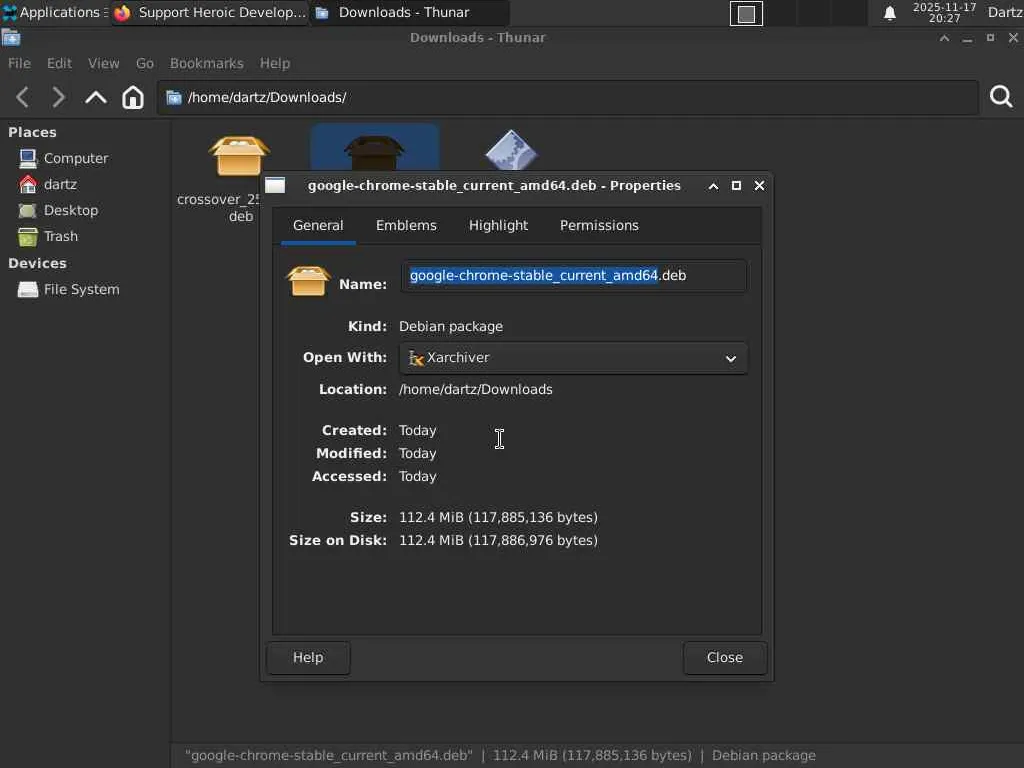Viewport: 1024px width, 768px height.
Task: Select the blue diamond file icon
Action: [x=511, y=150]
